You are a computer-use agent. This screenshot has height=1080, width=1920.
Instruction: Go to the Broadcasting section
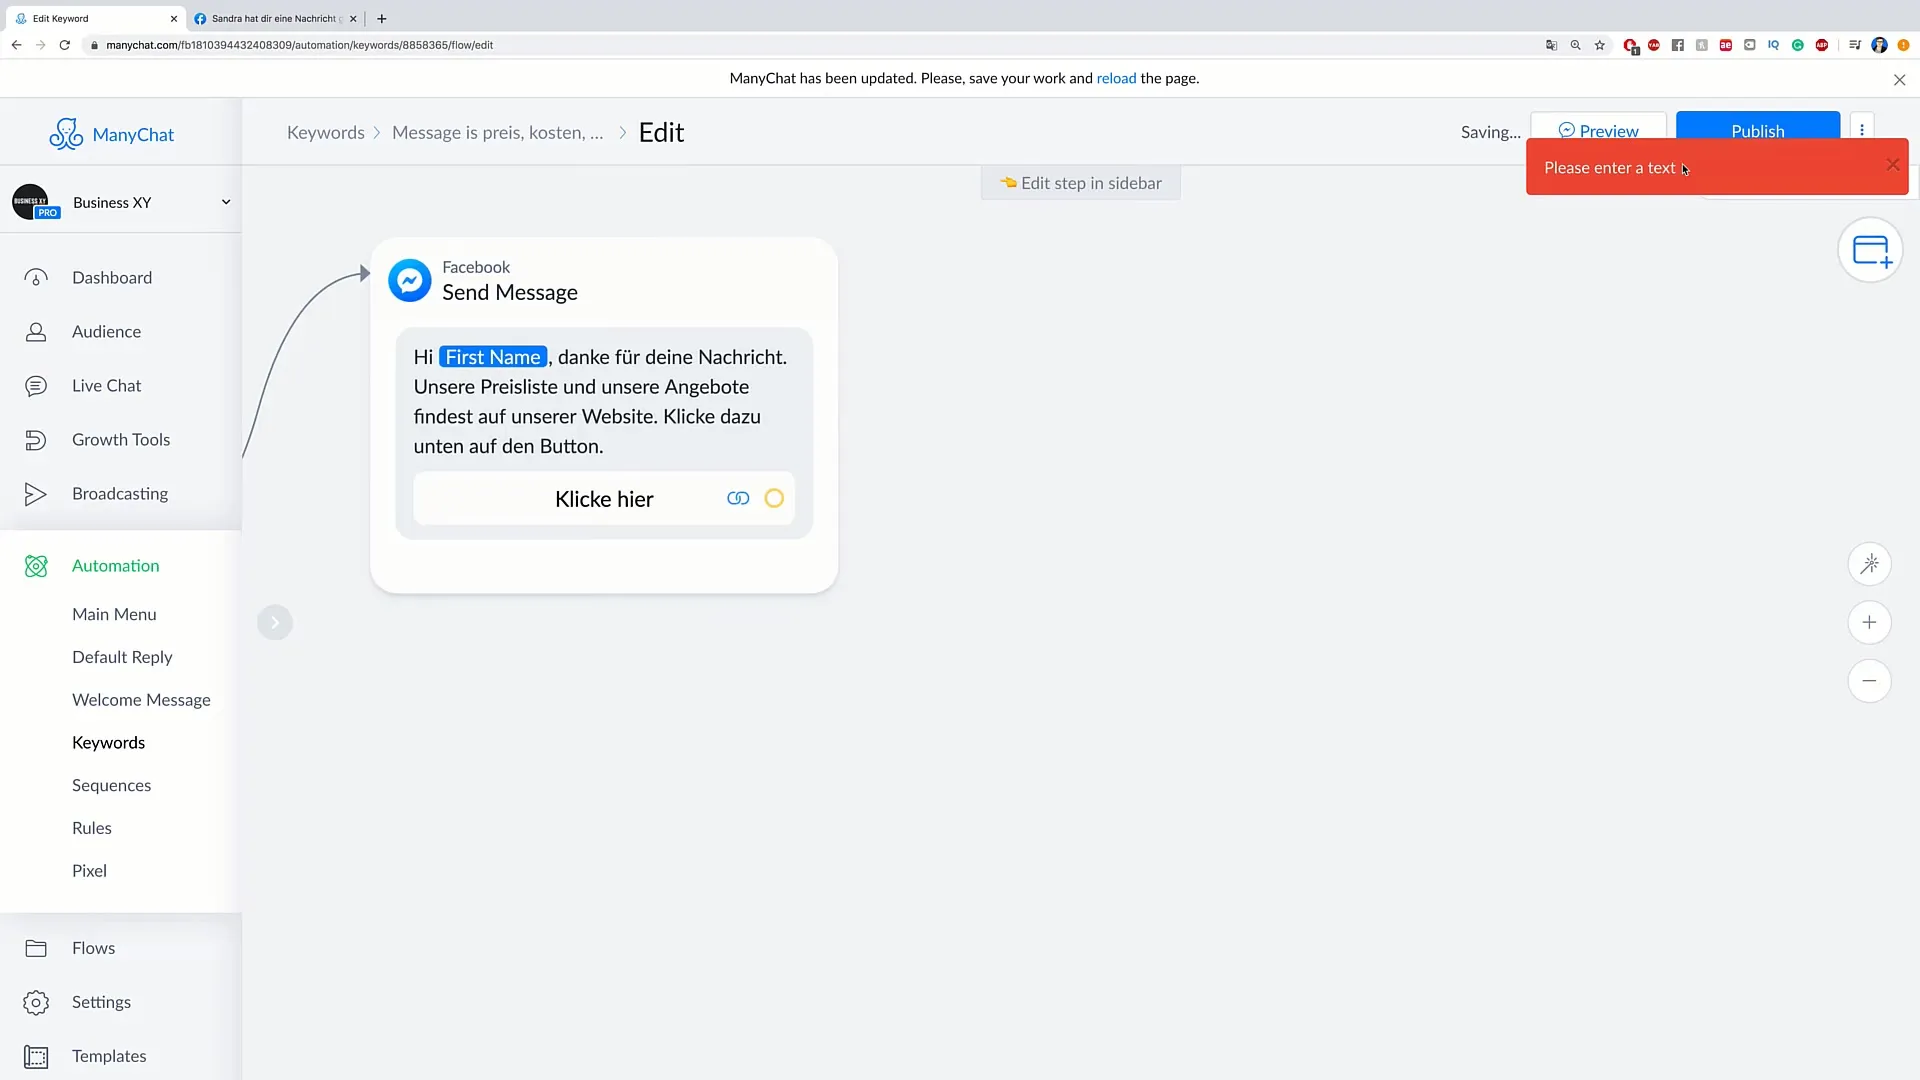pyautogui.click(x=119, y=493)
